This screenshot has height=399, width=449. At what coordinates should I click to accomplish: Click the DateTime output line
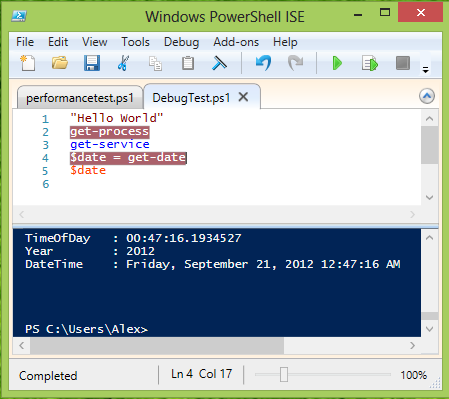point(213,264)
